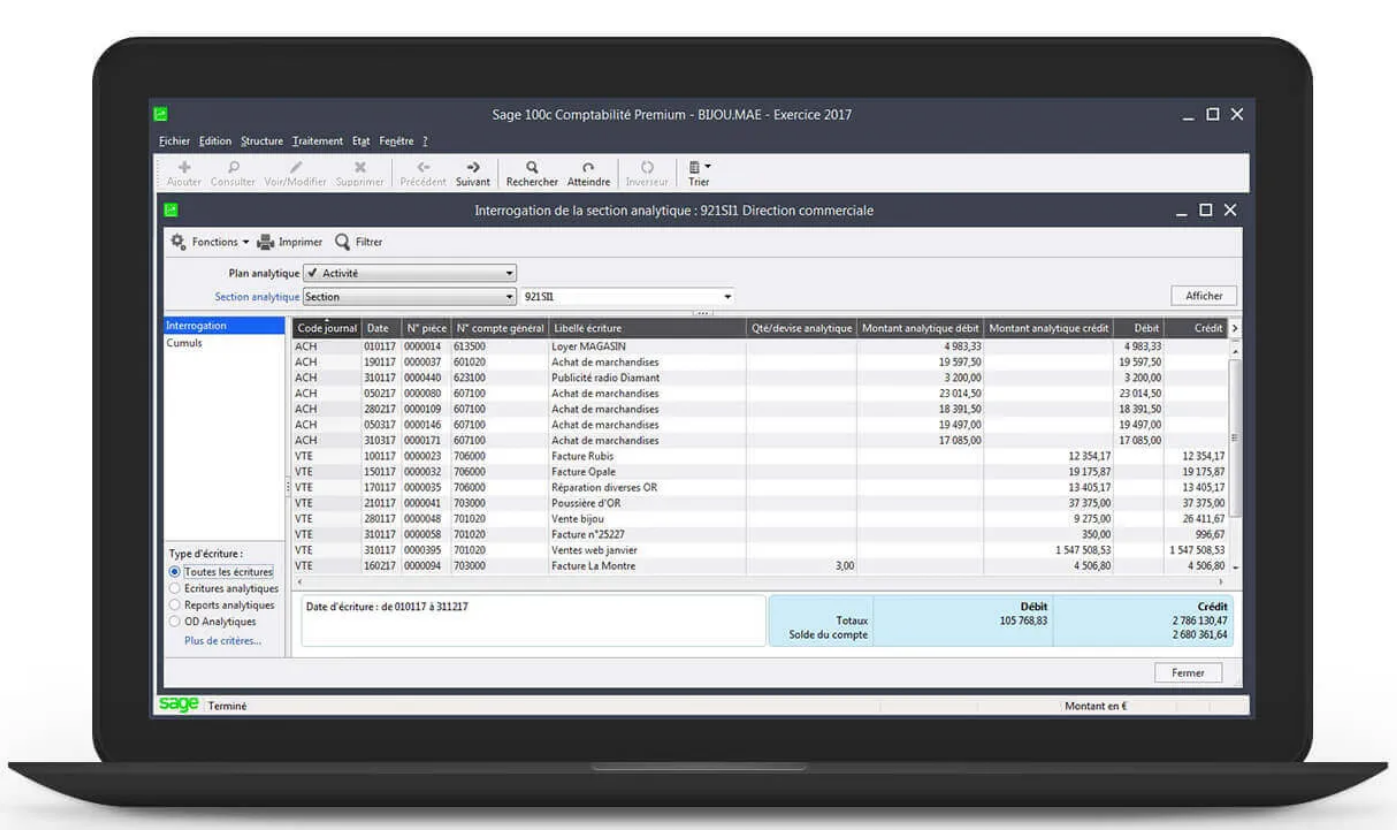The image size is (1397, 830).
Task: Click the Atteindre toolbar icon
Action: (x=589, y=170)
